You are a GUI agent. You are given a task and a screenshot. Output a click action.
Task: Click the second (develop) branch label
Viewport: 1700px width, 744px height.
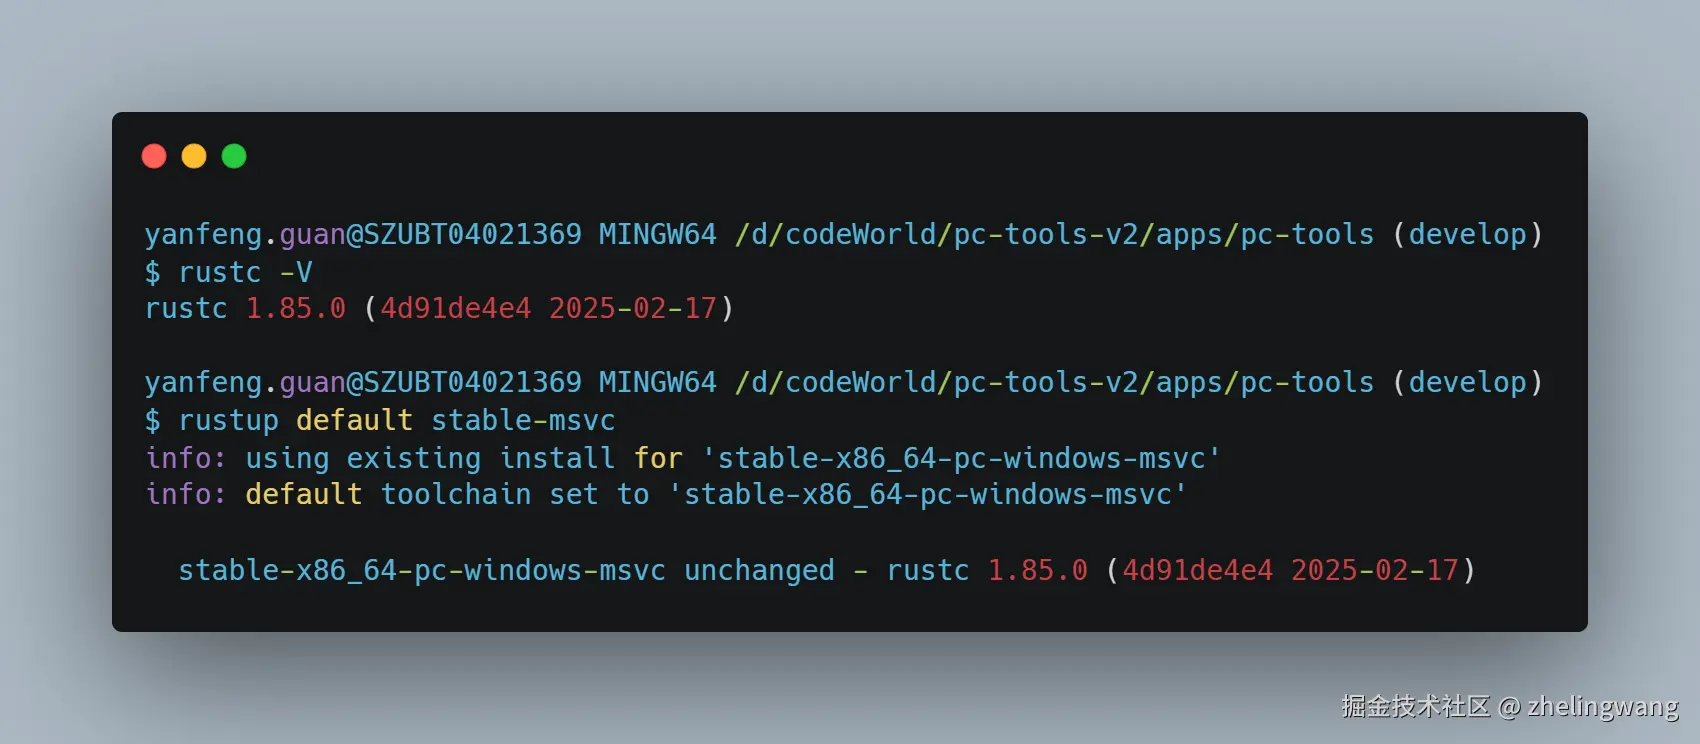point(1467,382)
